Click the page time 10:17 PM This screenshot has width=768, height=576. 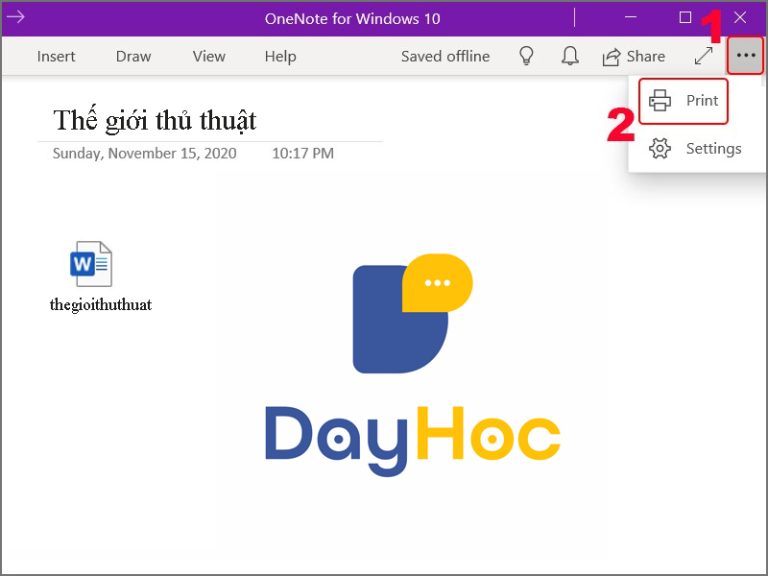tap(303, 153)
